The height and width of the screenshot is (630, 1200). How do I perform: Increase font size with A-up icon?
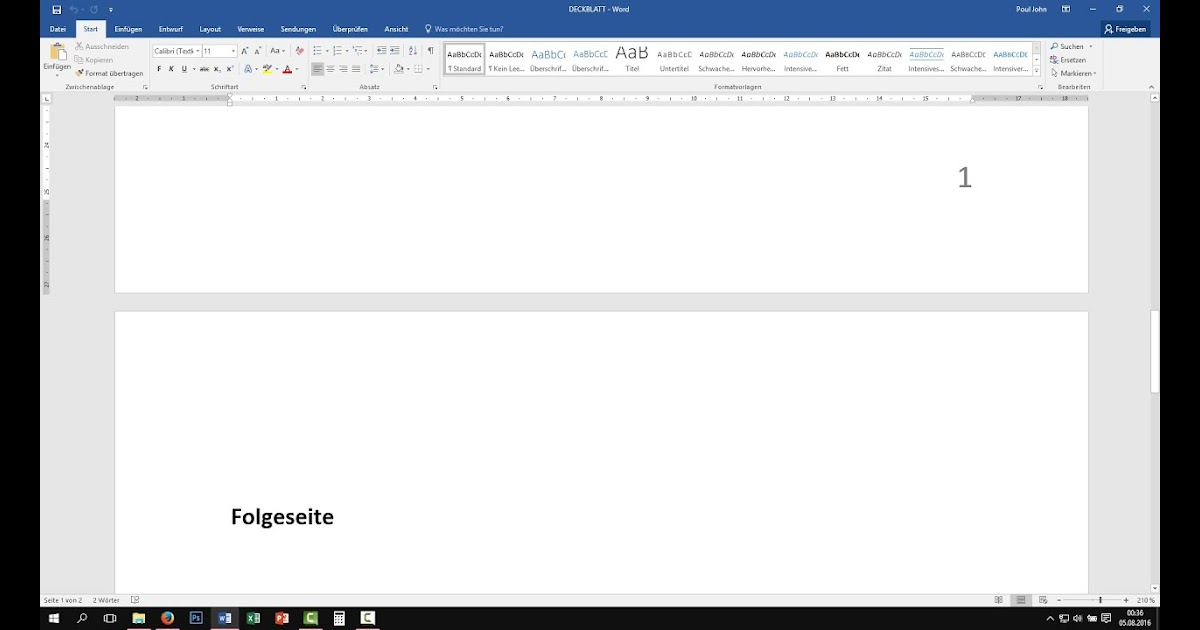(x=245, y=51)
